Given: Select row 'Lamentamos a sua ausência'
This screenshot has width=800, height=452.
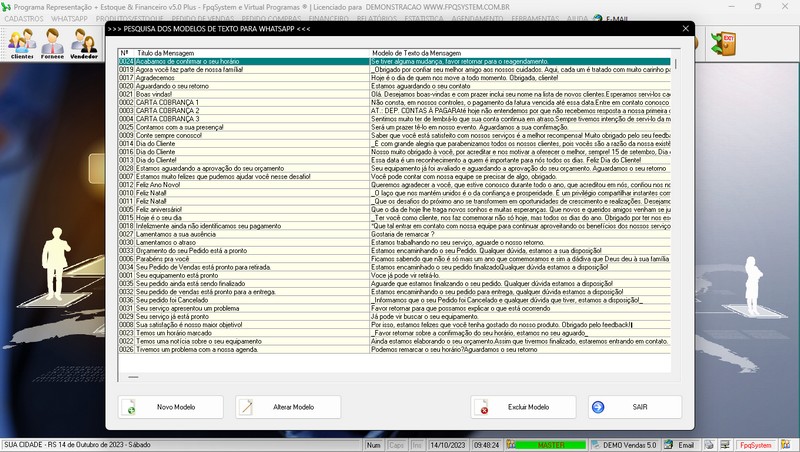Looking at the screenshot, I should 394,234.
